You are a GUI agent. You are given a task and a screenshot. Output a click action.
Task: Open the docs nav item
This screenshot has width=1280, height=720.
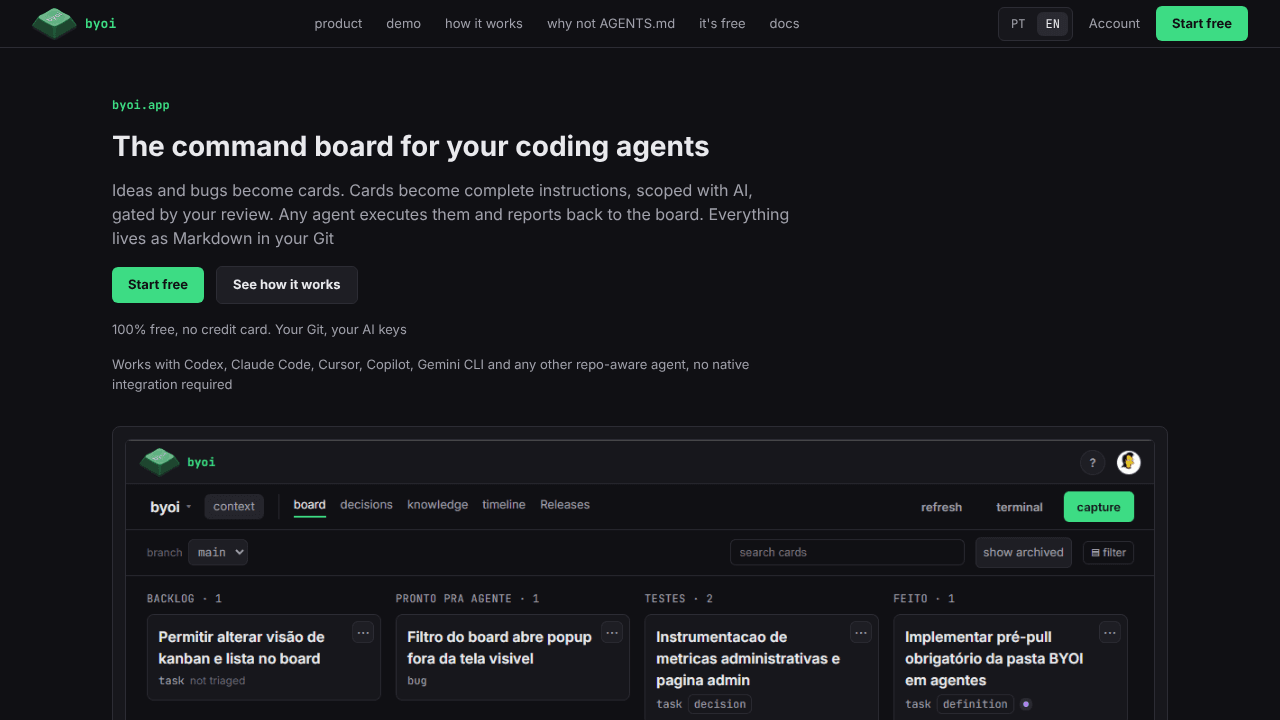[784, 23]
